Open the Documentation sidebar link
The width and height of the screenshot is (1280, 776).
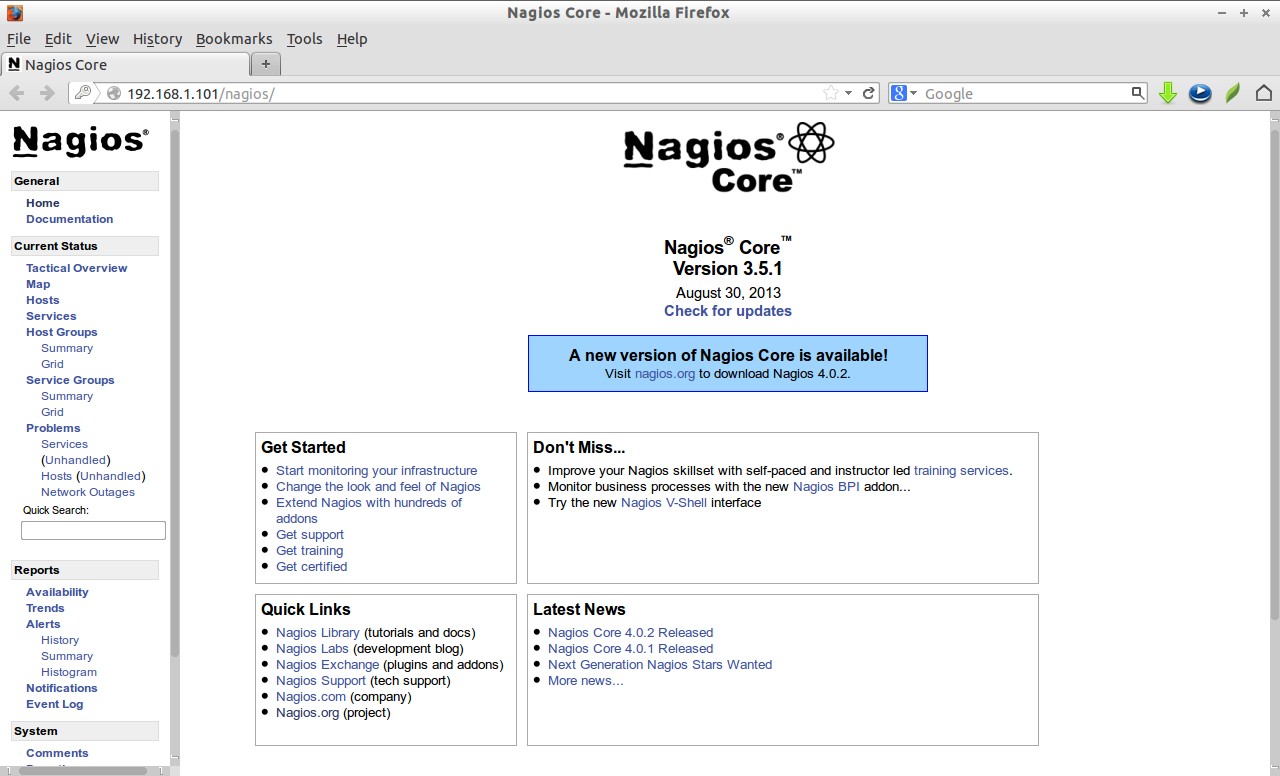coord(70,219)
